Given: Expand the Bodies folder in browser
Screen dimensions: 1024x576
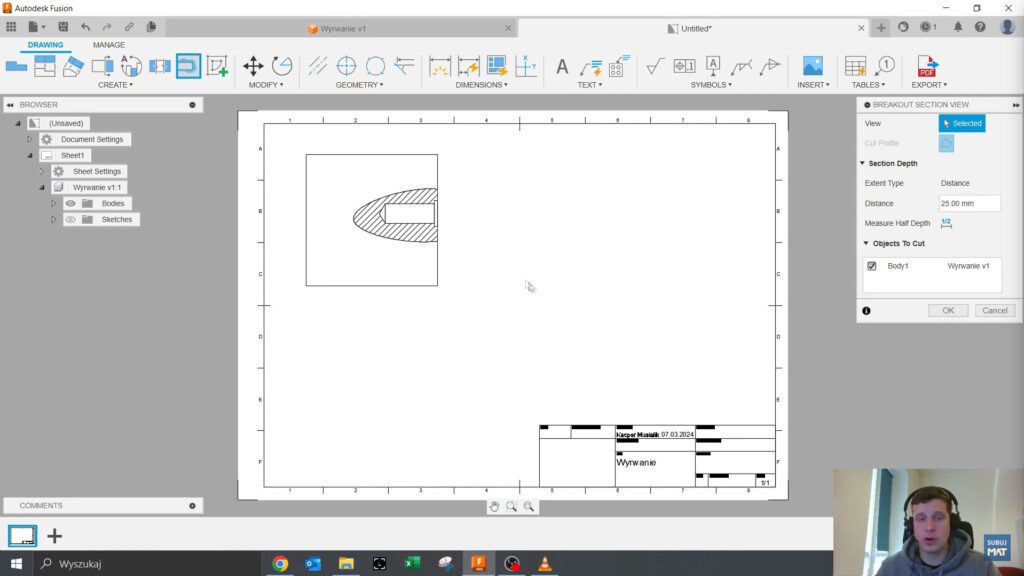Looking at the screenshot, I should pyautogui.click(x=53, y=203).
